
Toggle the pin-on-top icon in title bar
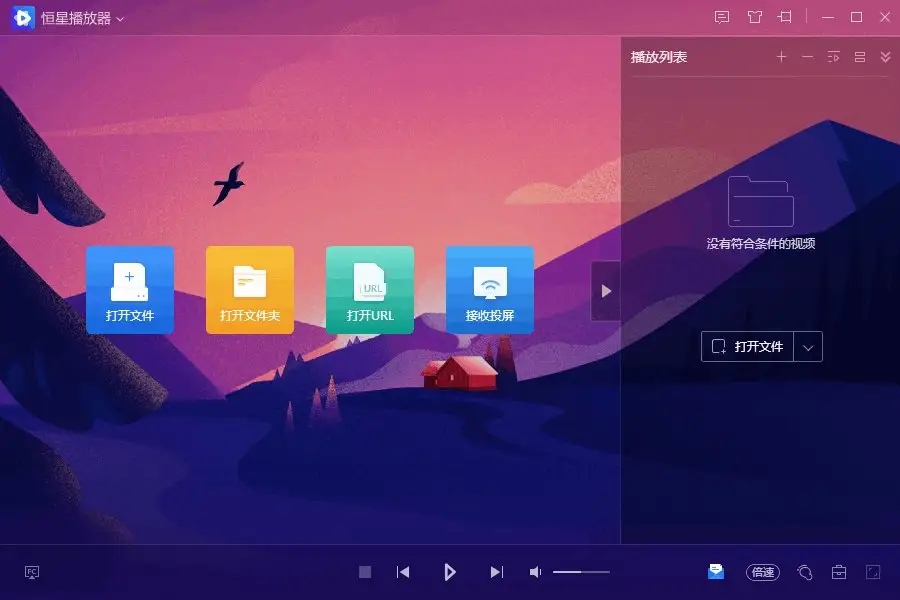(x=785, y=17)
